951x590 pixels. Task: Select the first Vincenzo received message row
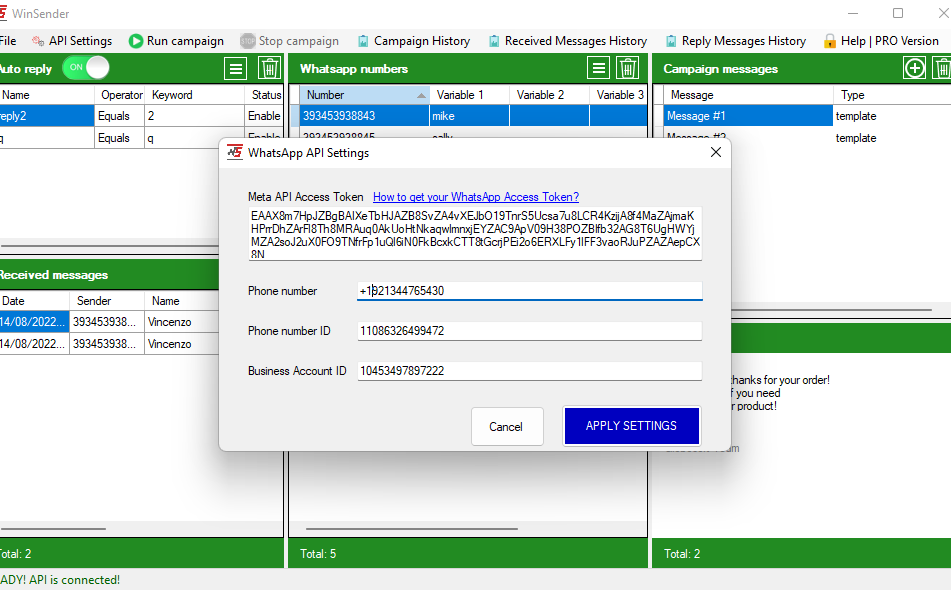click(x=109, y=322)
